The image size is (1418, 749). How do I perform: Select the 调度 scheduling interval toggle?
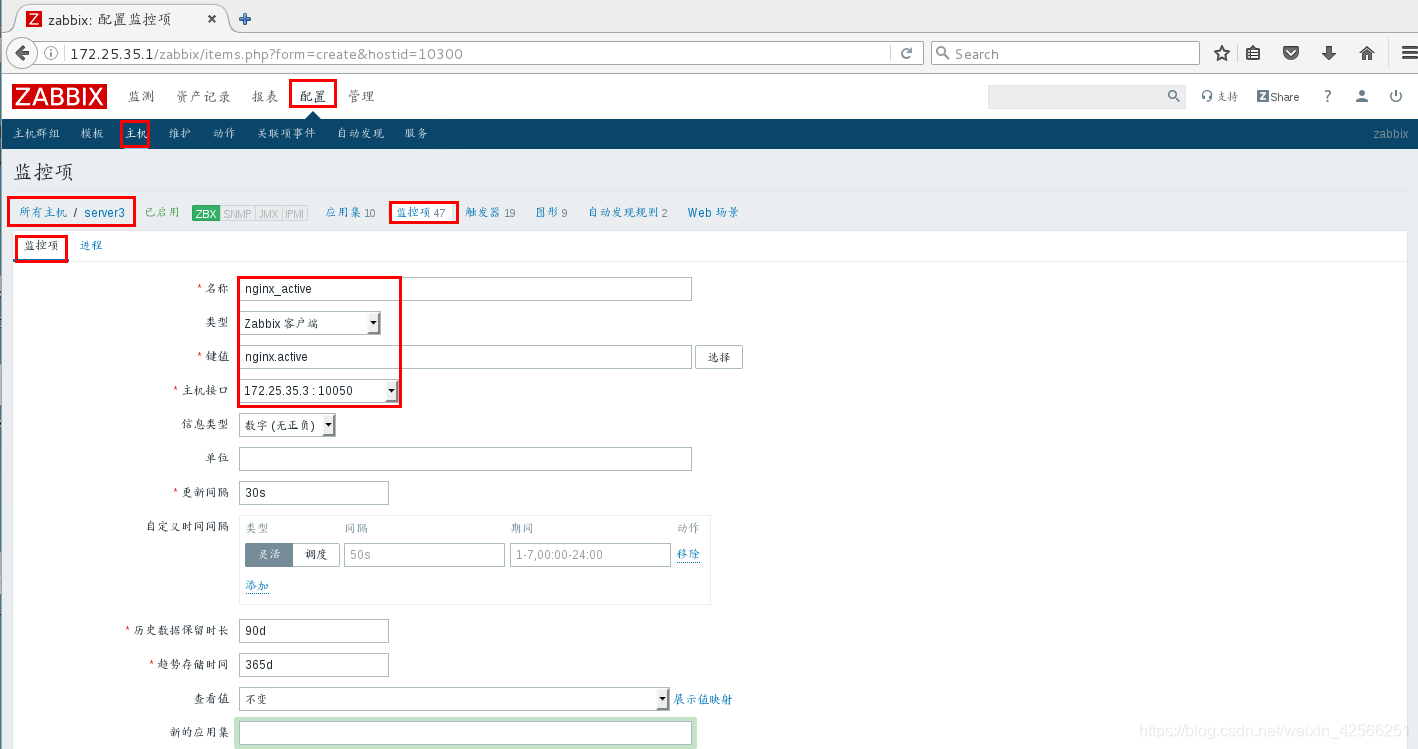pos(316,555)
